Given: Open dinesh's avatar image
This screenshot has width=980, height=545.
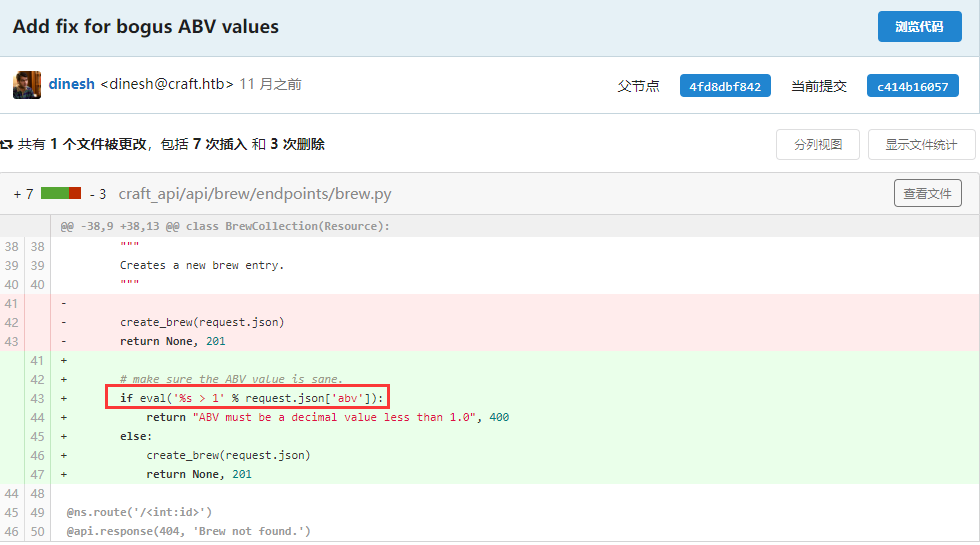Looking at the screenshot, I should pyautogui.click(x=27, y=85).
